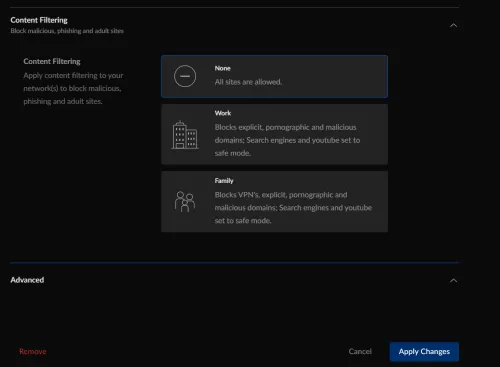Screen dimensions: 500x367
Task: Click the Work office buildings icon
Action: [x=185, y=135]
